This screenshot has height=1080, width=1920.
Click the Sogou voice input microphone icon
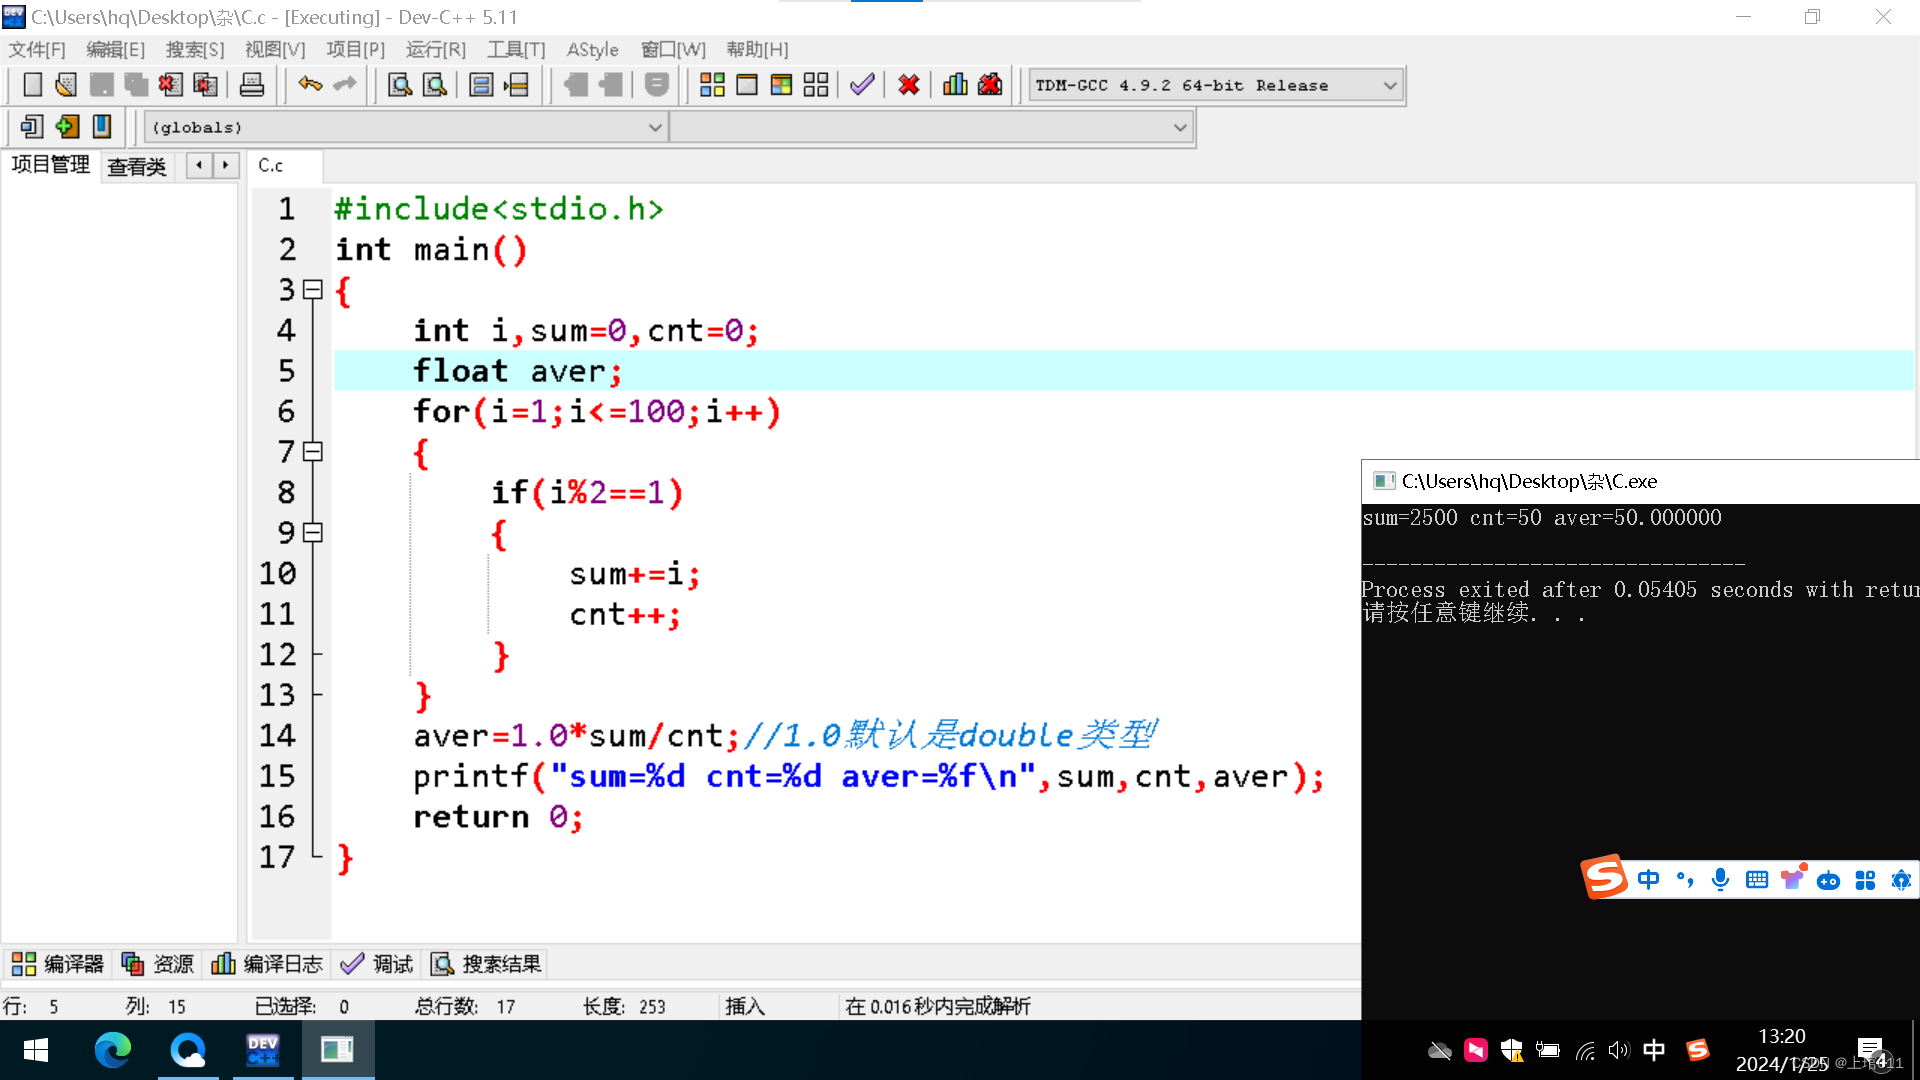(x=1720, y=880)
